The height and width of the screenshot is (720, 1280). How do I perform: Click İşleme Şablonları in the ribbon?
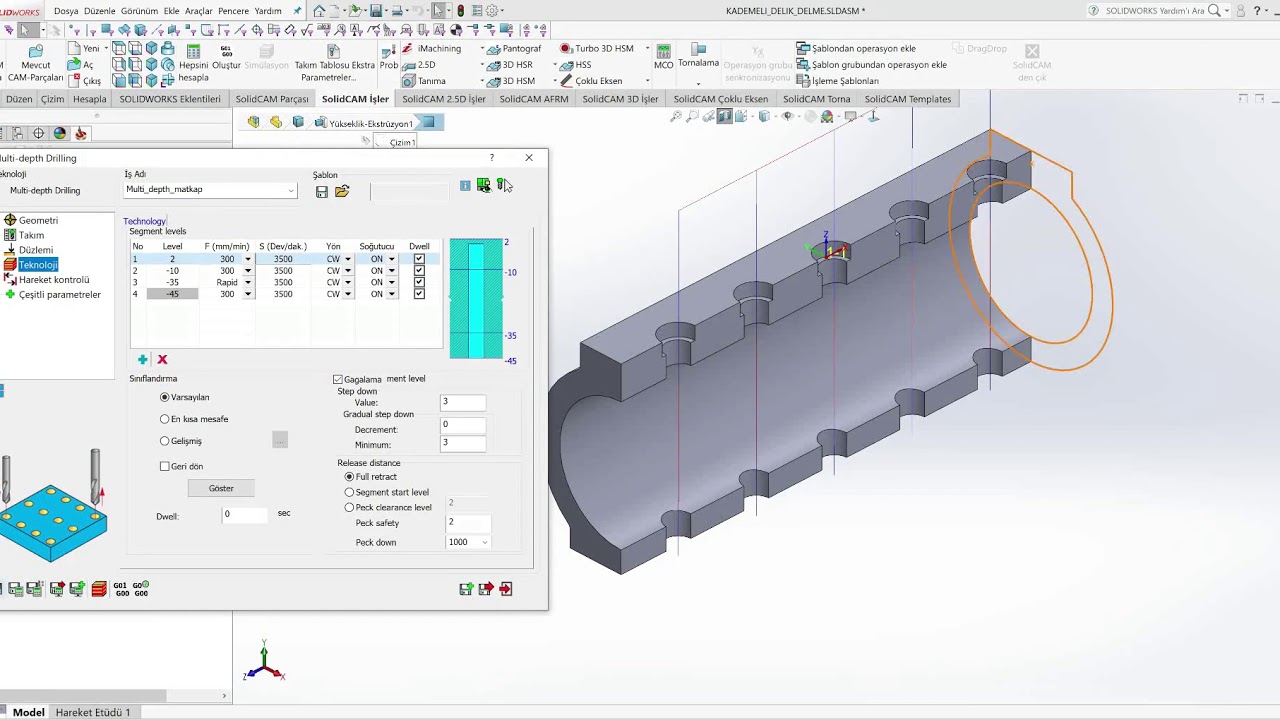[x=845, y=81]
